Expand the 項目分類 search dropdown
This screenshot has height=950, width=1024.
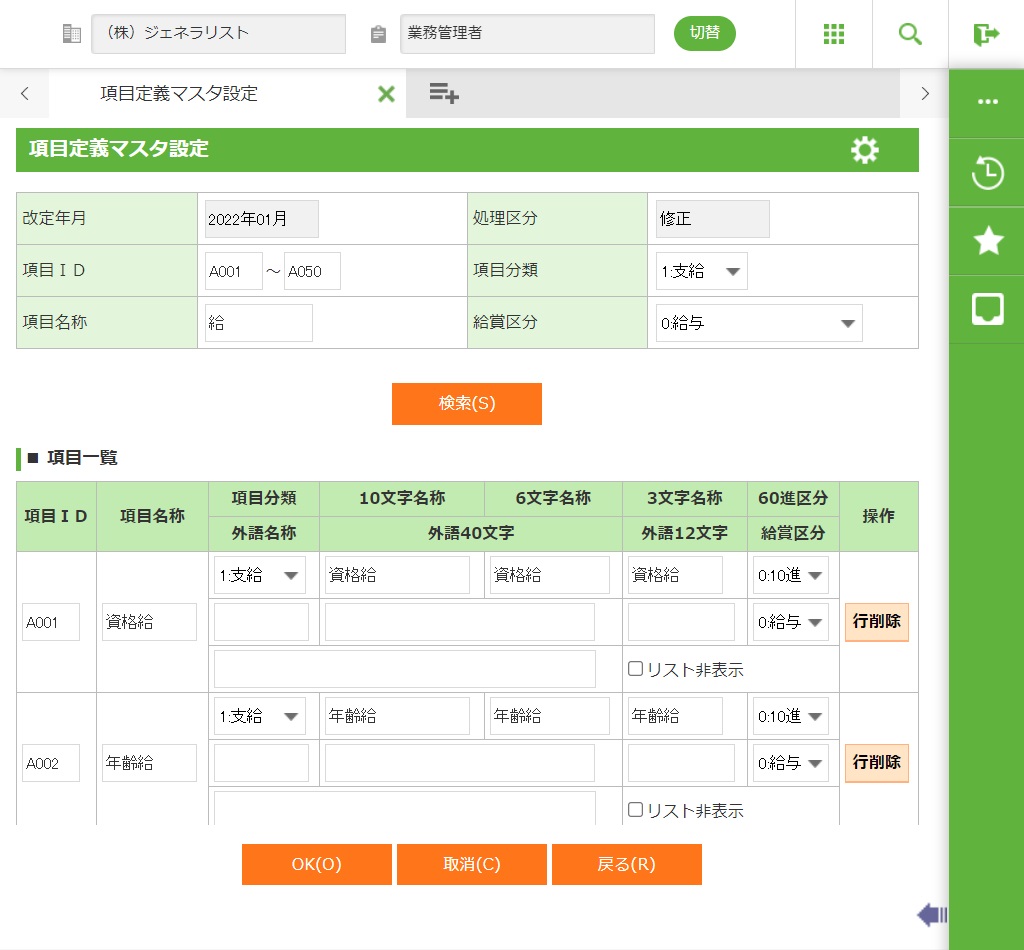(702, 271)
